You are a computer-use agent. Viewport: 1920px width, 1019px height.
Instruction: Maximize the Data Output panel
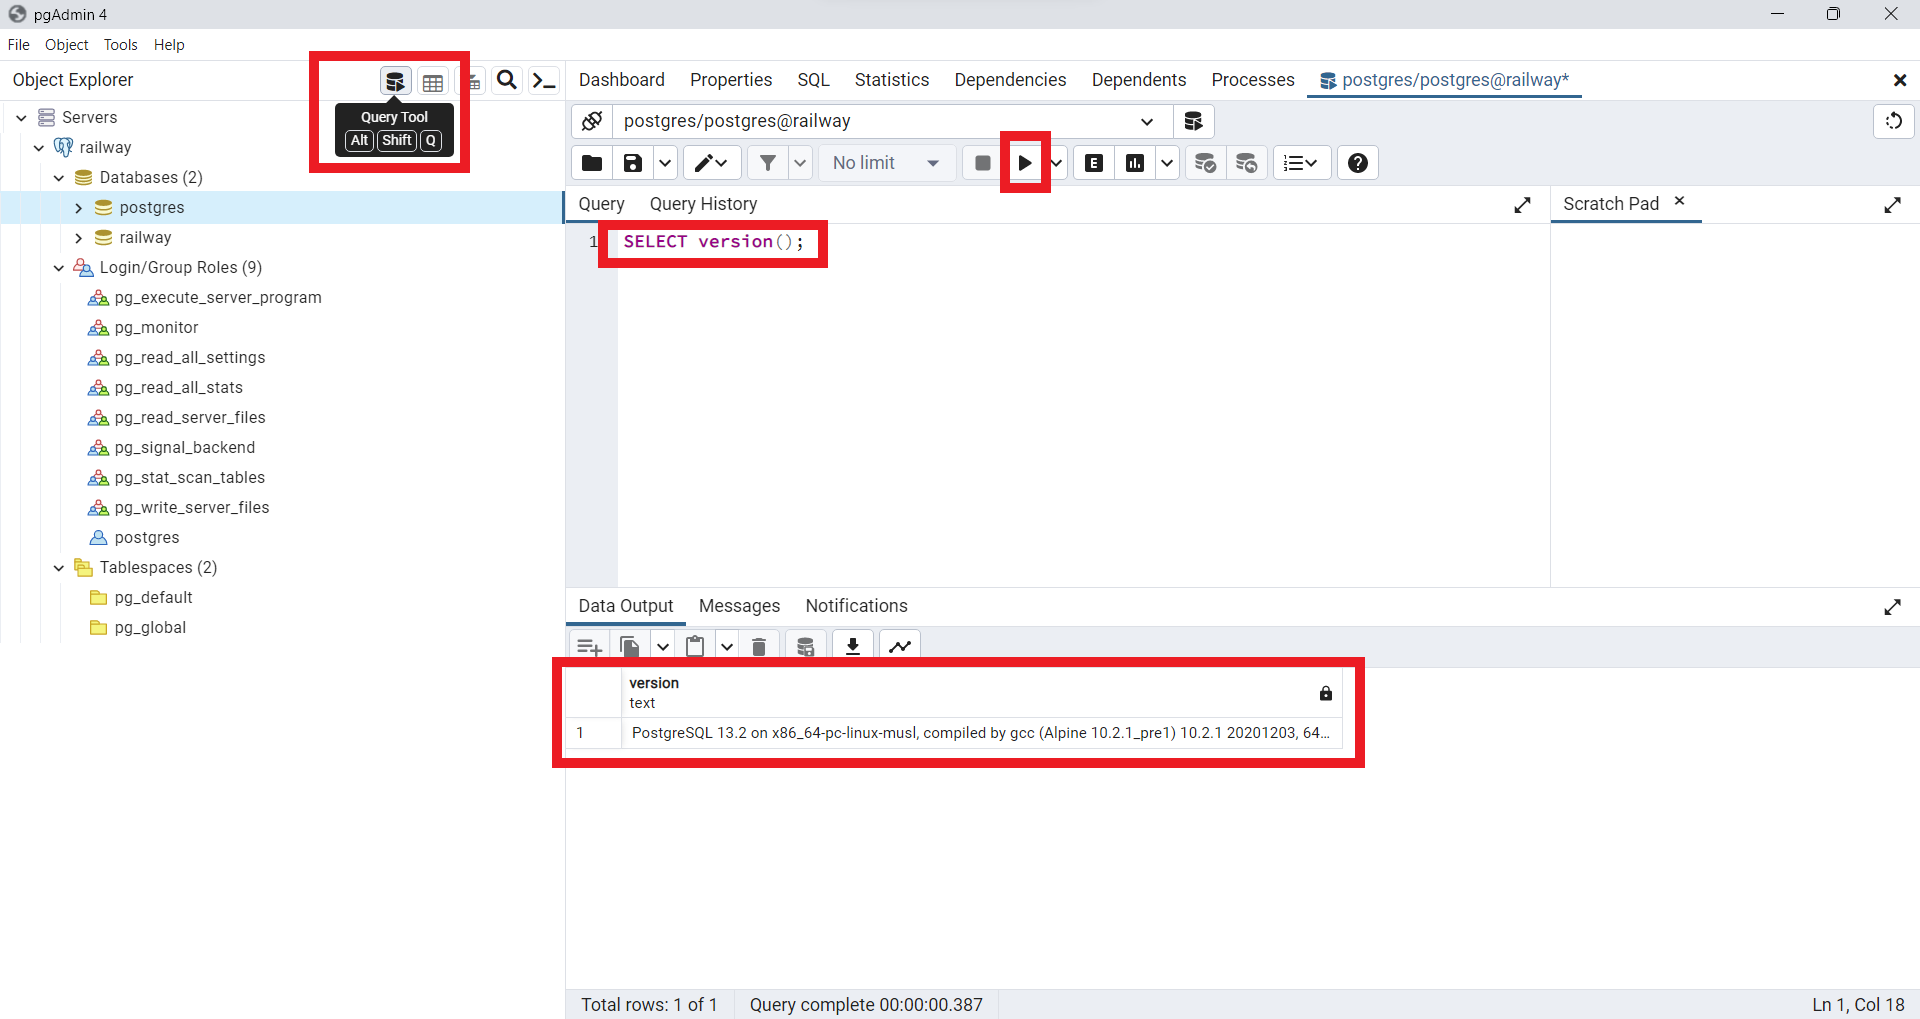(x=1892, y=607)
